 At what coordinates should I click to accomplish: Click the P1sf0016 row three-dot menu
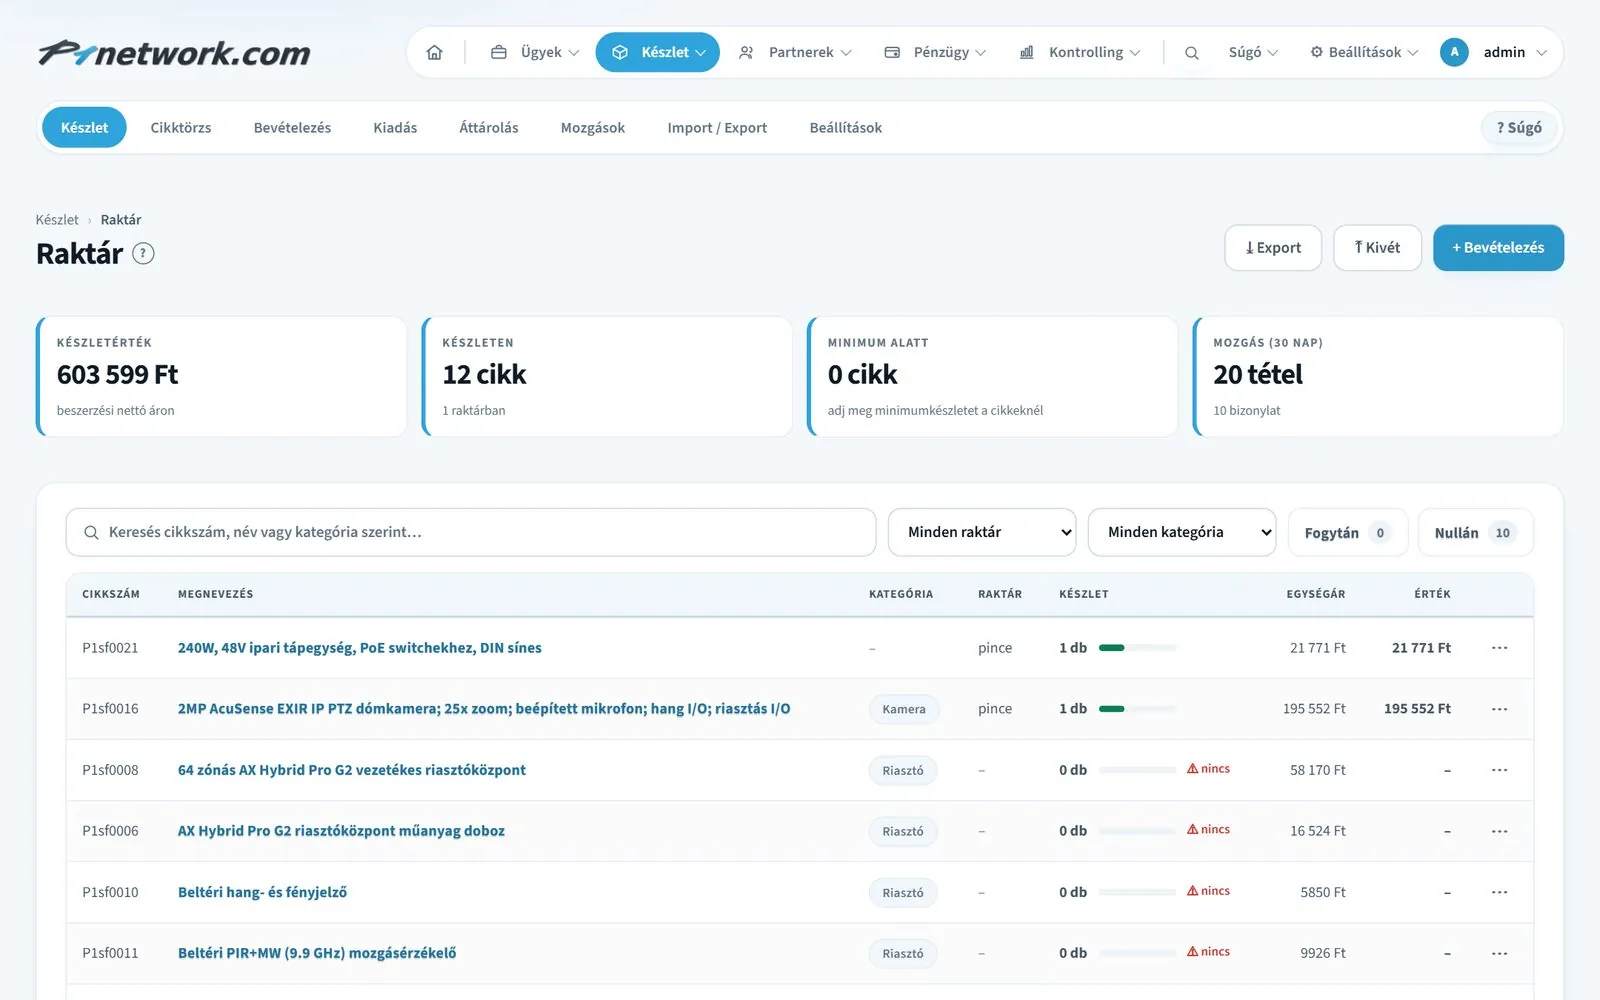pyautogui.click(x=1499, y=709)
